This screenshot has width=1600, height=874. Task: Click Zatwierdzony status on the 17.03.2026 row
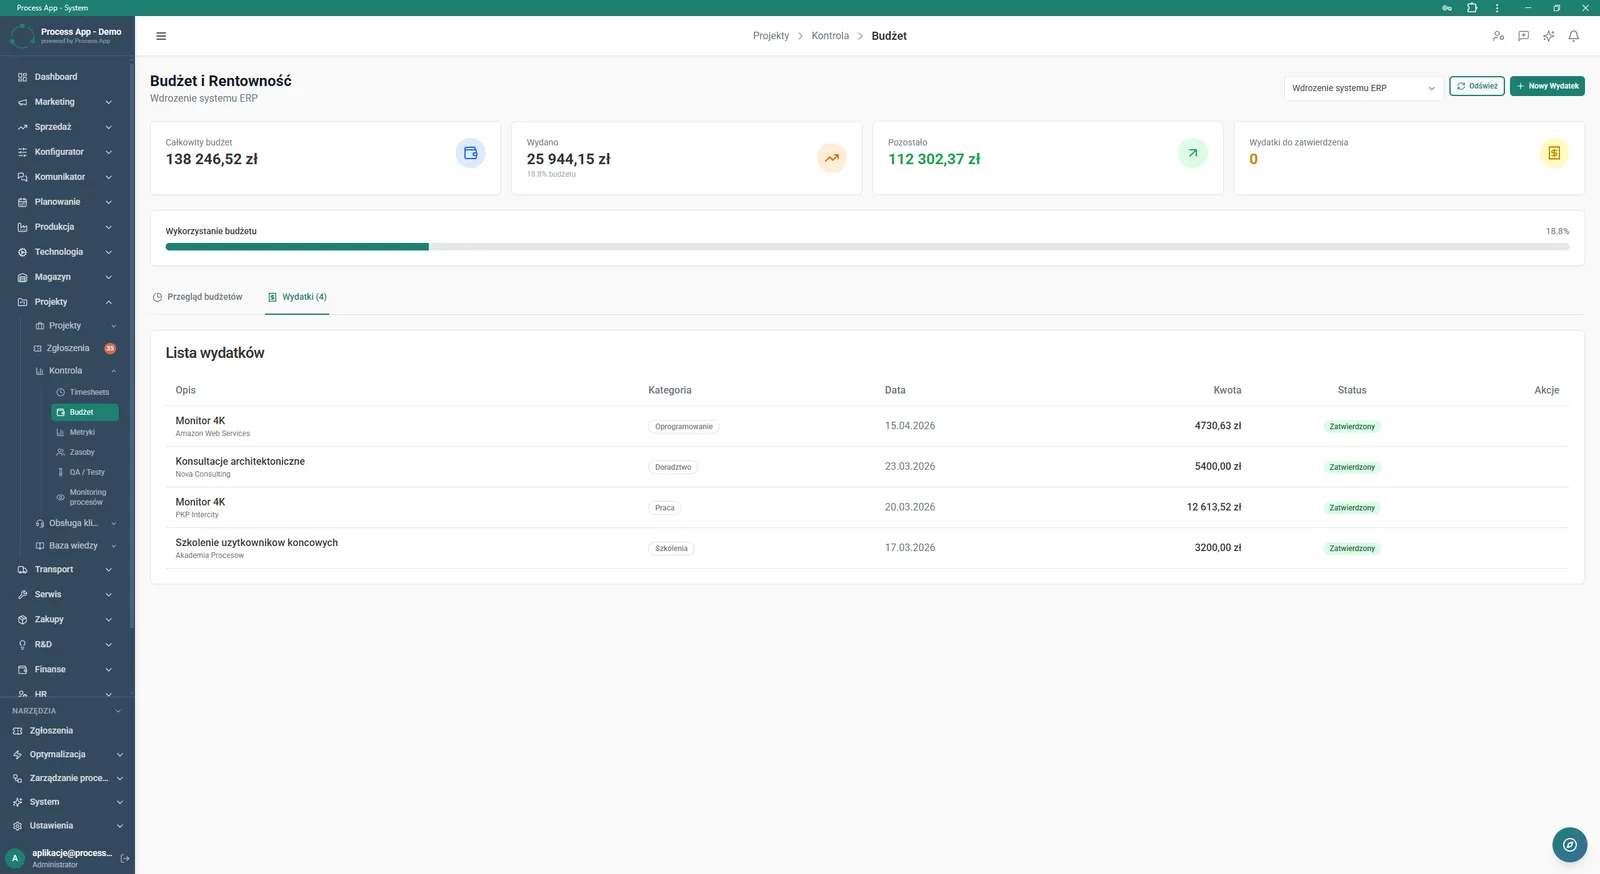pos(1352,548)
